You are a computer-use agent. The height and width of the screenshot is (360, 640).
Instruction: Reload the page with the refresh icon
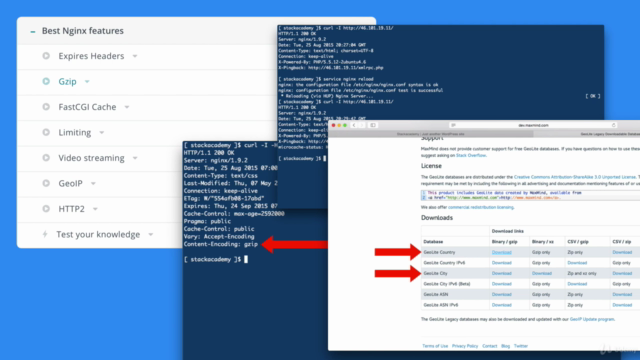[x=613, y=125]
